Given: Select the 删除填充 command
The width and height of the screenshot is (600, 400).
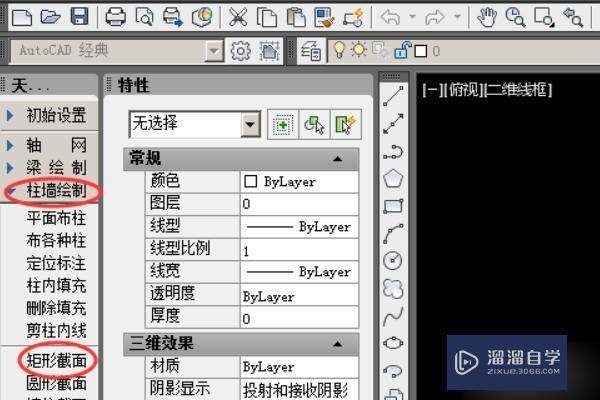Looking at the screenshot, I should click(x=56, y=308).
